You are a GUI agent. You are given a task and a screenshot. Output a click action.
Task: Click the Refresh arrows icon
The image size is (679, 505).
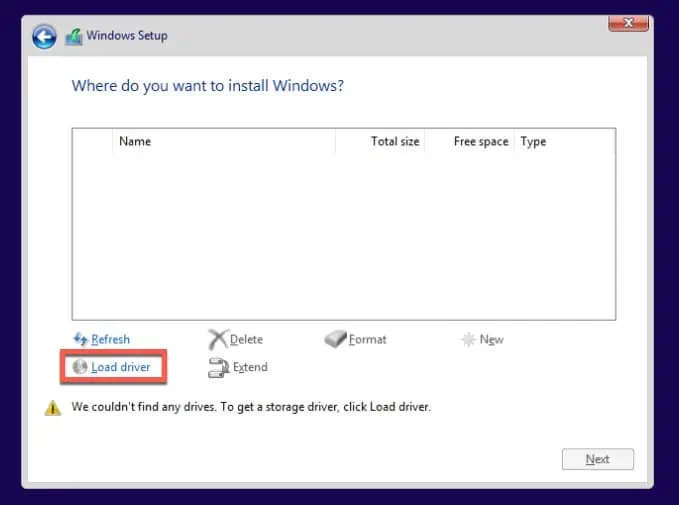[81, 339]
